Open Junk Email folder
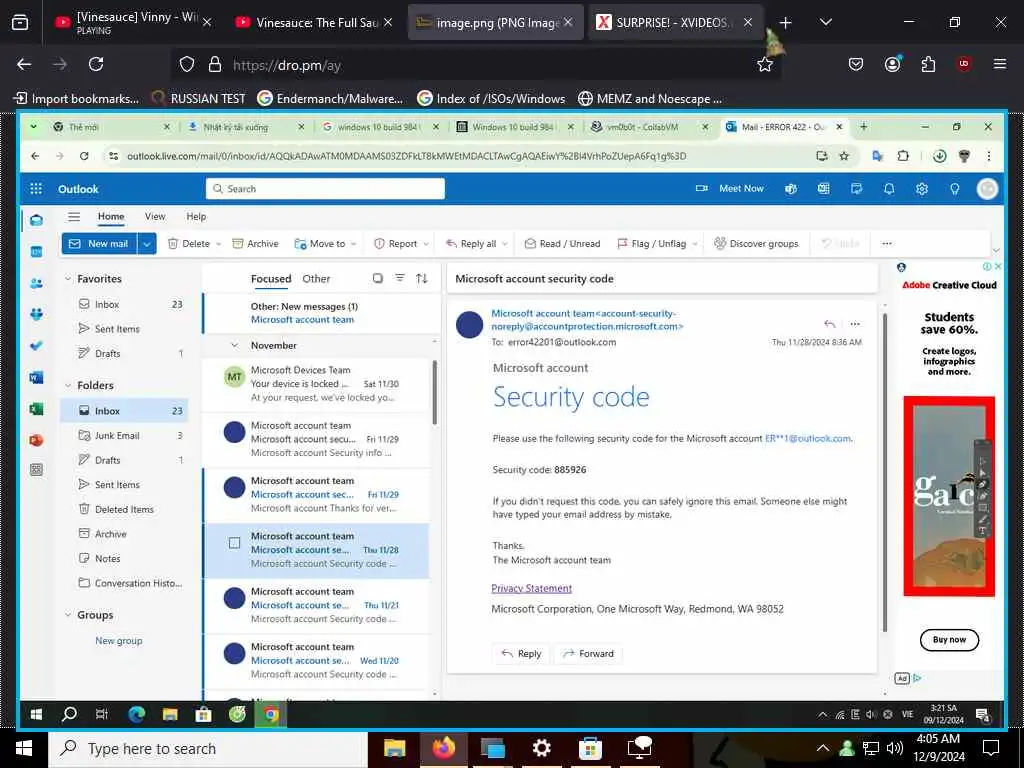 click(x=124, y=436)
